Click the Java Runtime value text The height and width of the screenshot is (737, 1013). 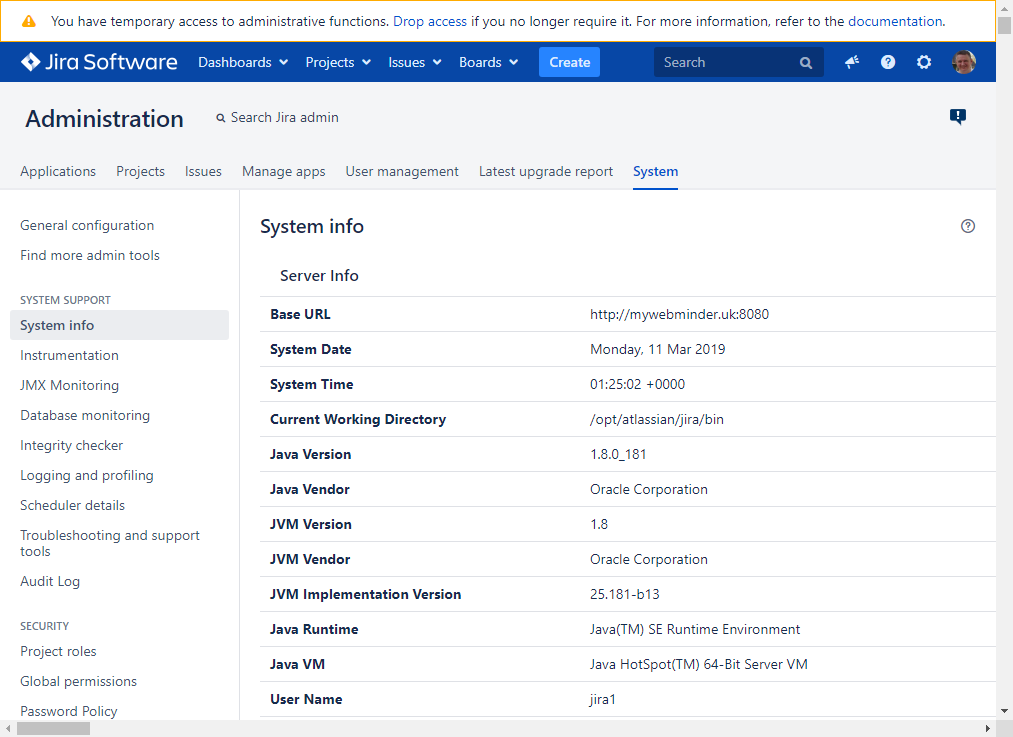coord(694,629)
